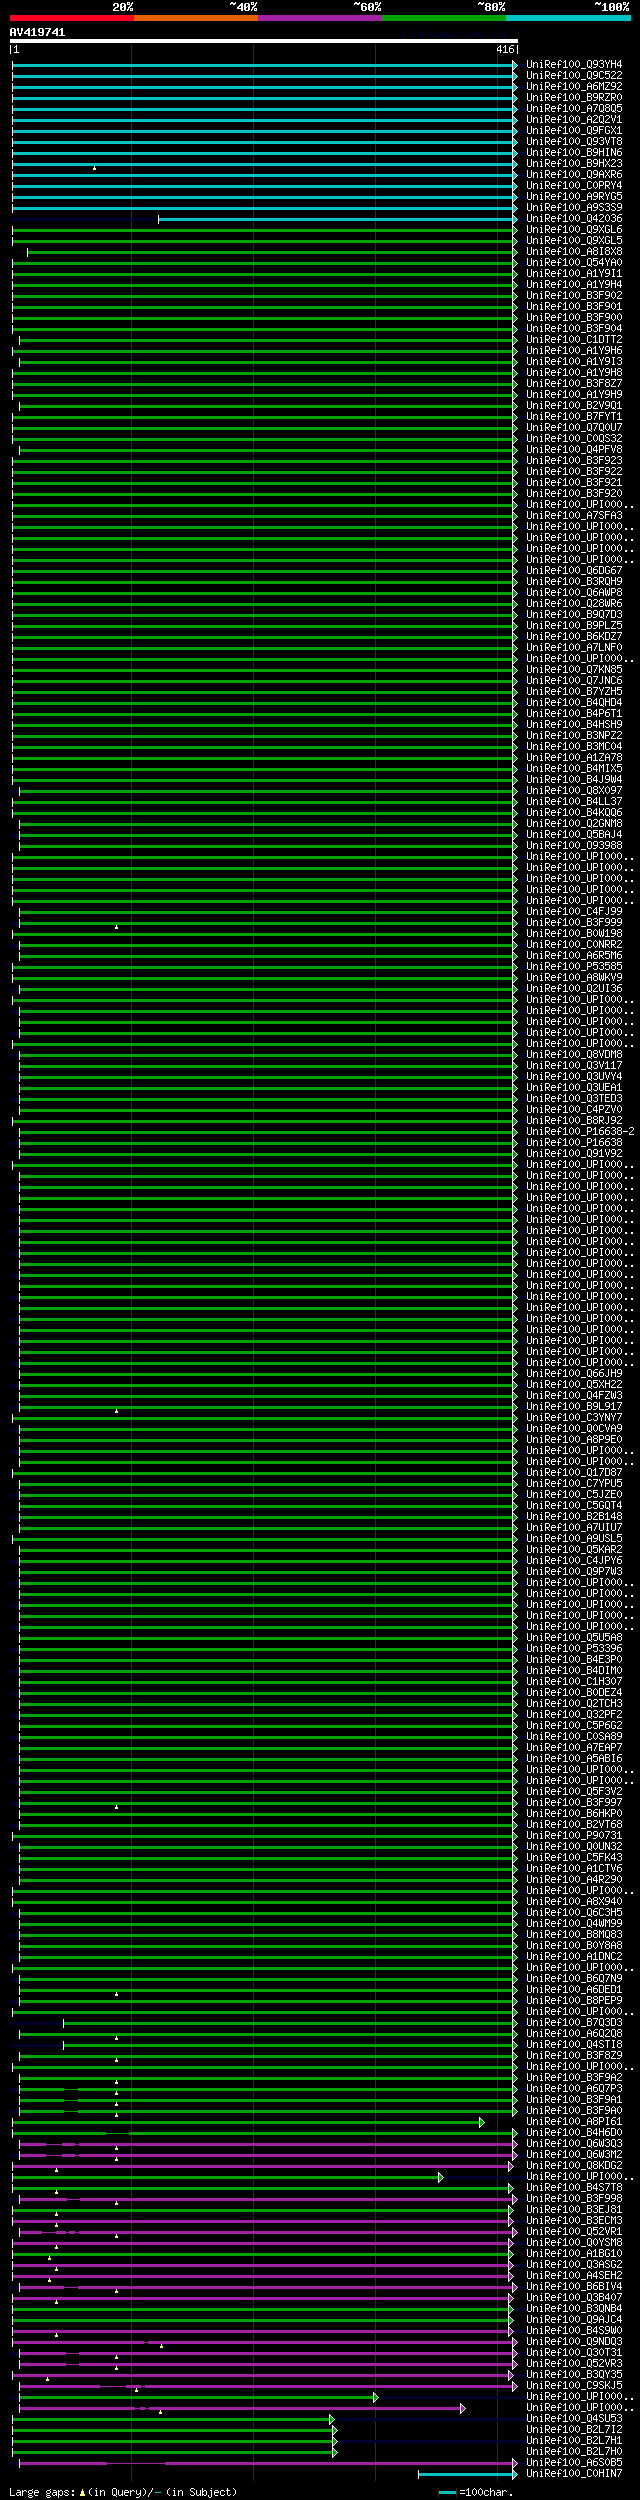Click hit UniRef100_Q9FGX1
Image resolution: width=640 pixels, height=2500 pixels.
pyautogui.click(x=574, y=131)
